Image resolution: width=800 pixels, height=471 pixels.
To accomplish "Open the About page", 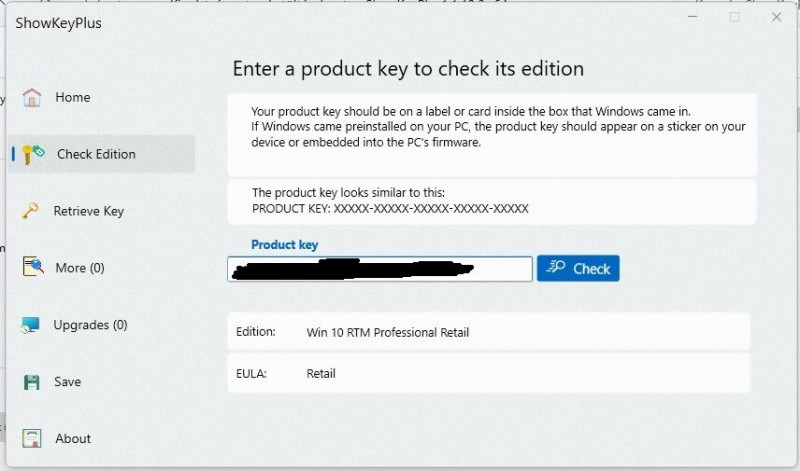I will coord(73,439).
